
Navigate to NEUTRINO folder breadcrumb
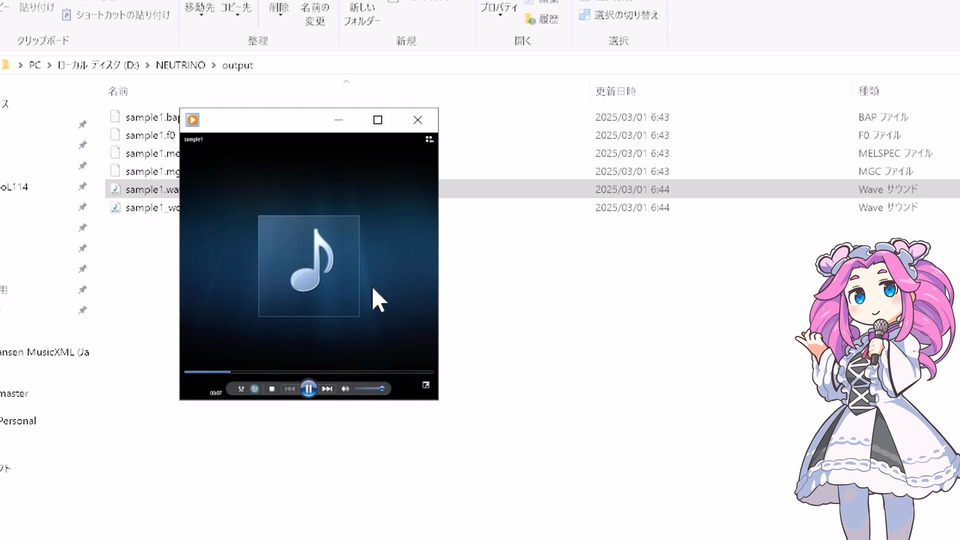click(x=180, y=65)
